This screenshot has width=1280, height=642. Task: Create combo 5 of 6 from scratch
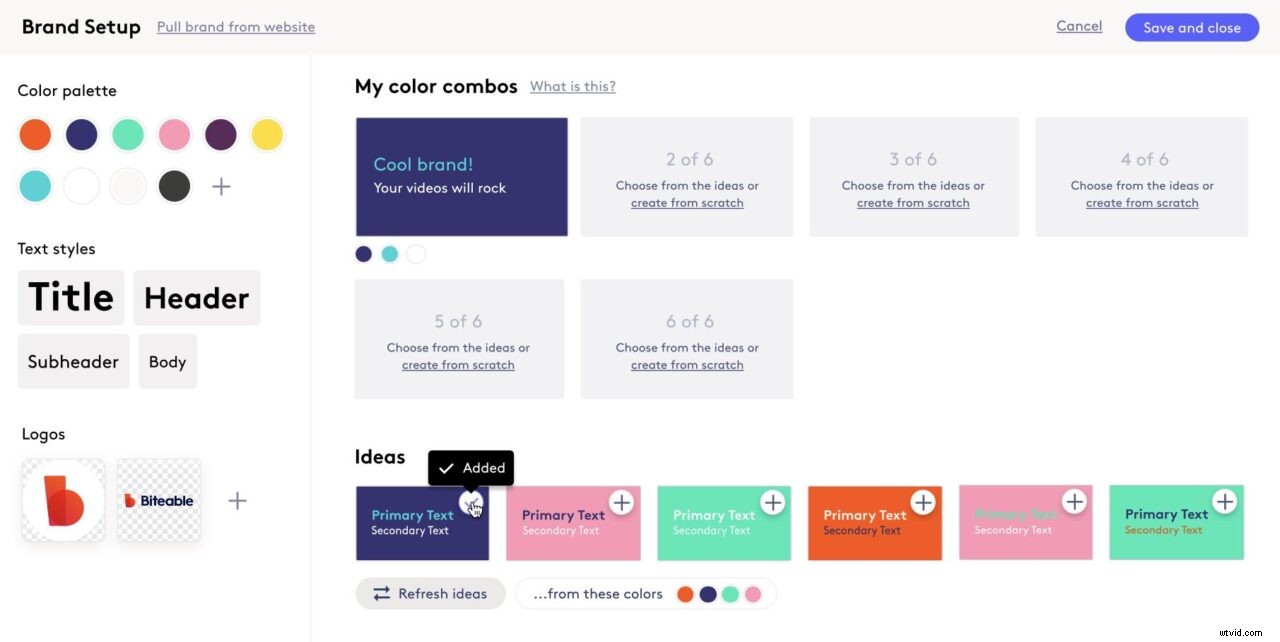(458, 365)
